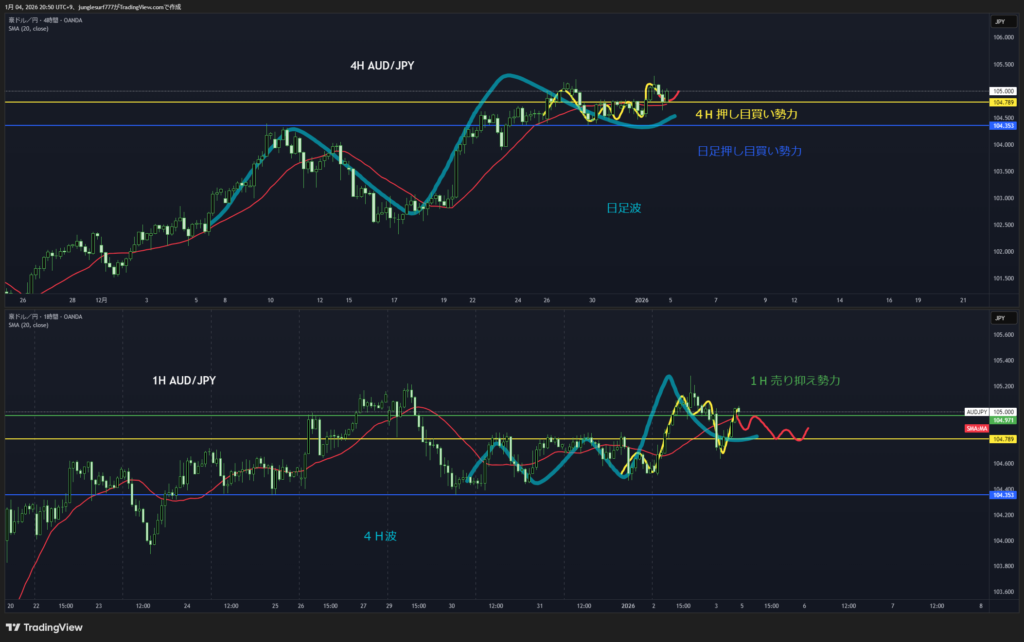Click the SMA (20, close) legend on lower chart
Image resolution: width=1024 pixels, height=642 pixels.
coord(28,325)
